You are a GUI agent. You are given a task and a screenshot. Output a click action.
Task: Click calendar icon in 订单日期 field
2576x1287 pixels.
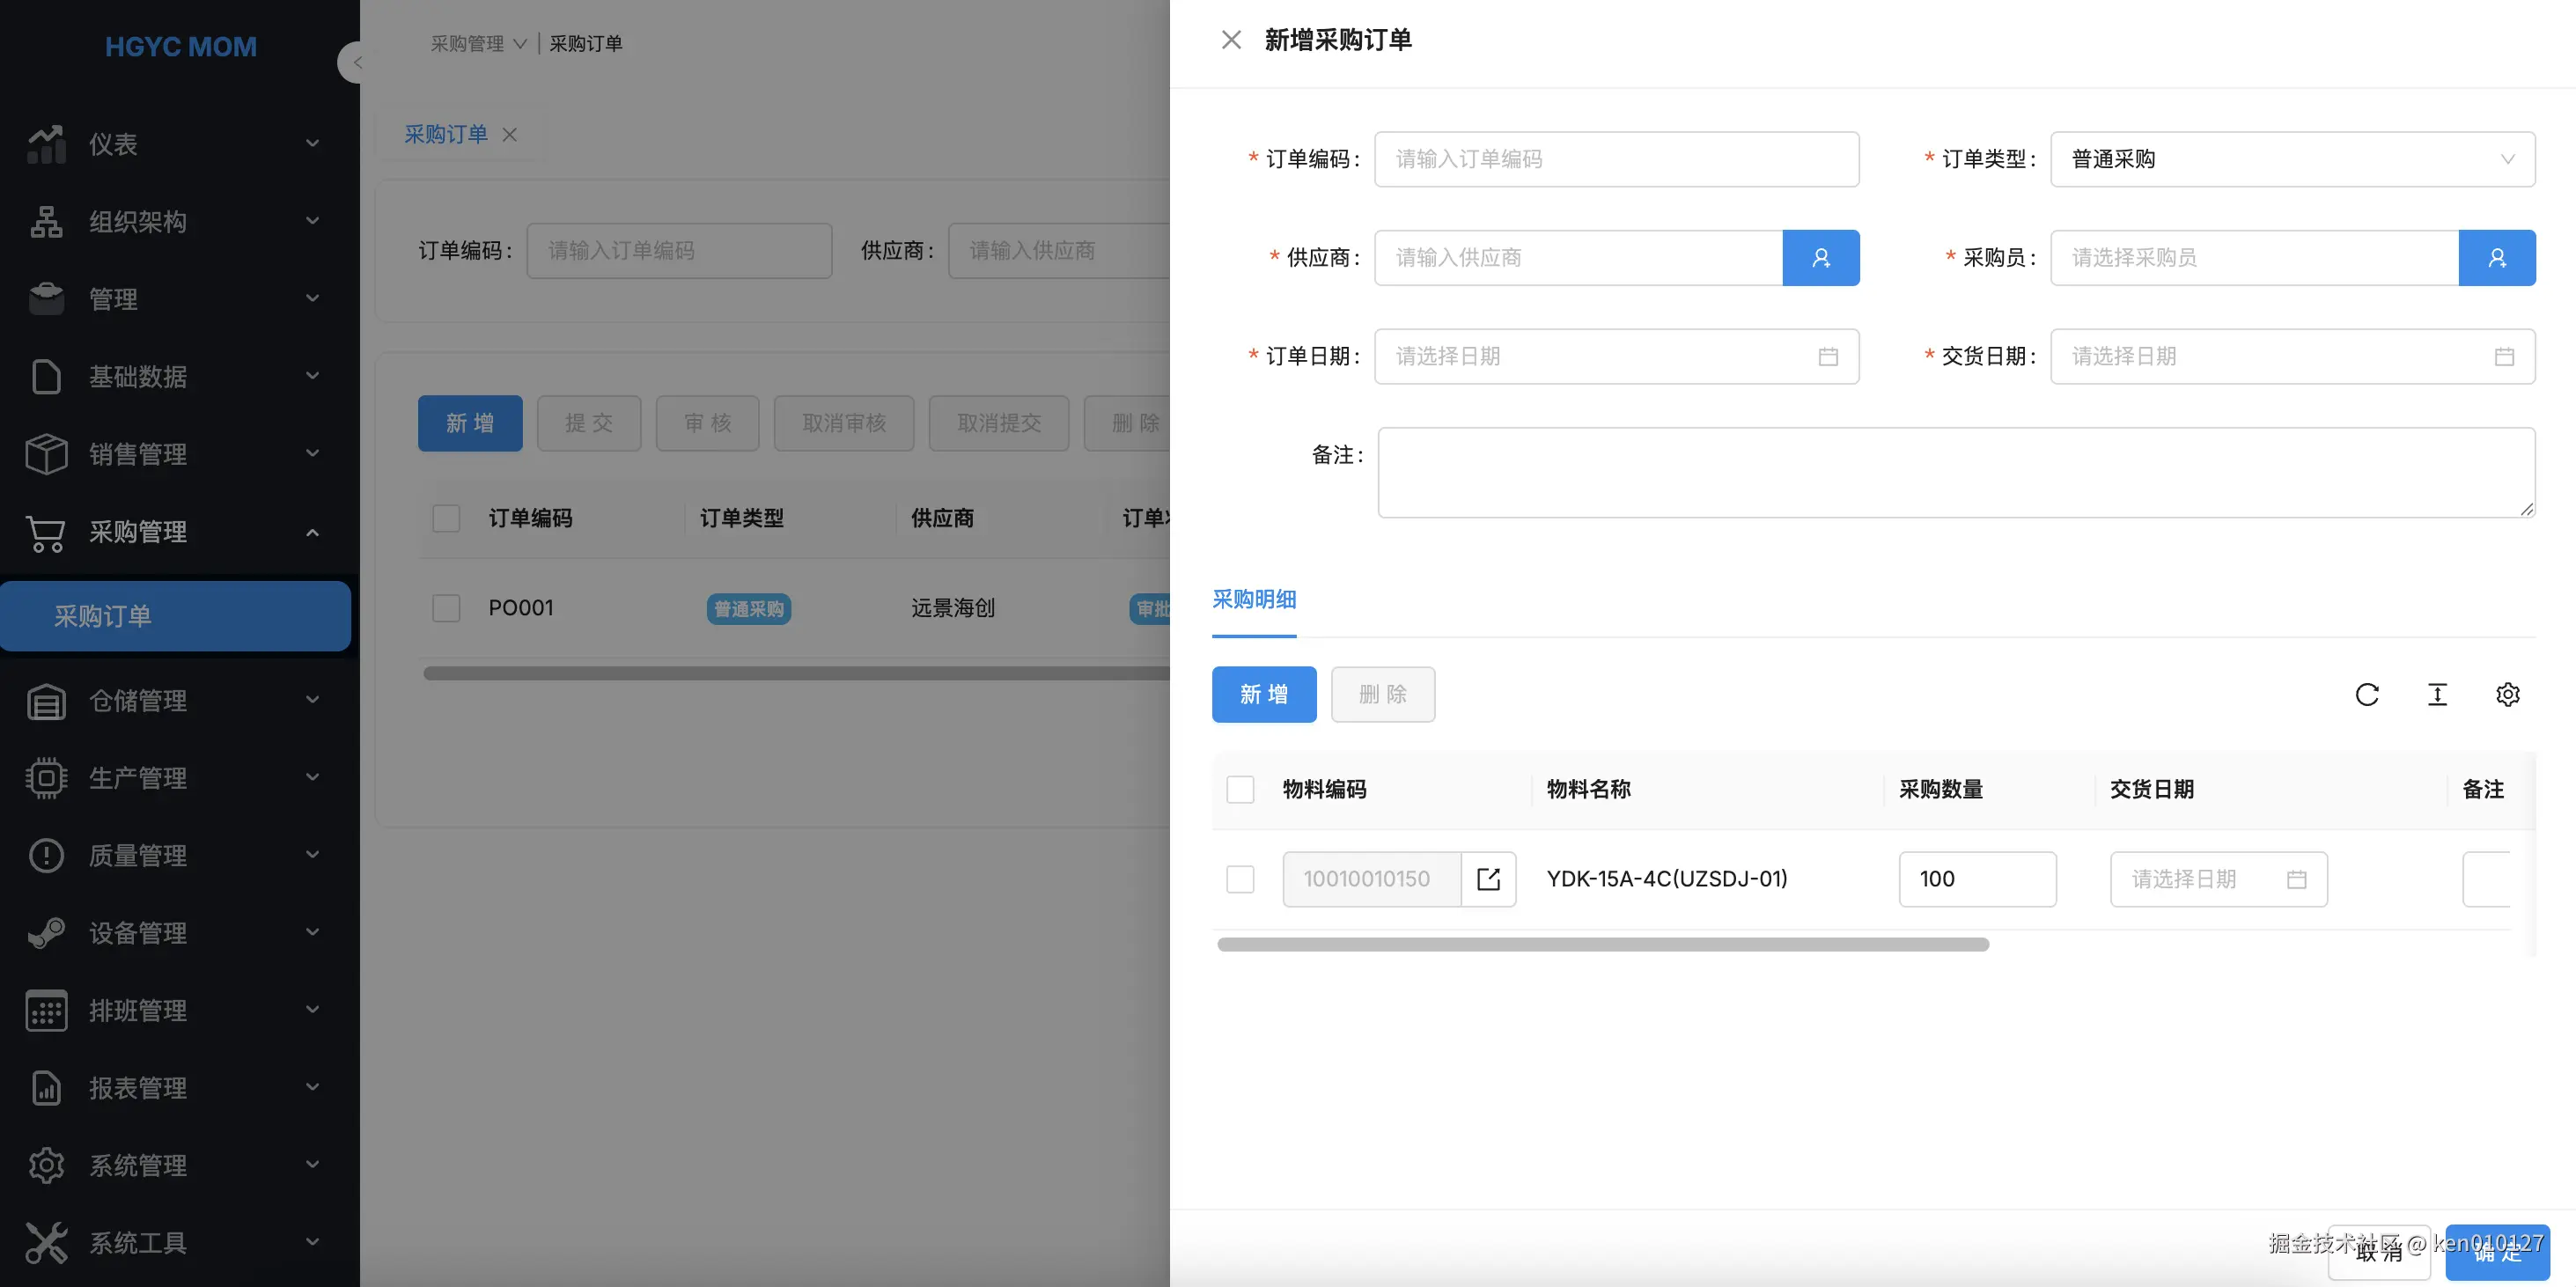[1827, 357]
